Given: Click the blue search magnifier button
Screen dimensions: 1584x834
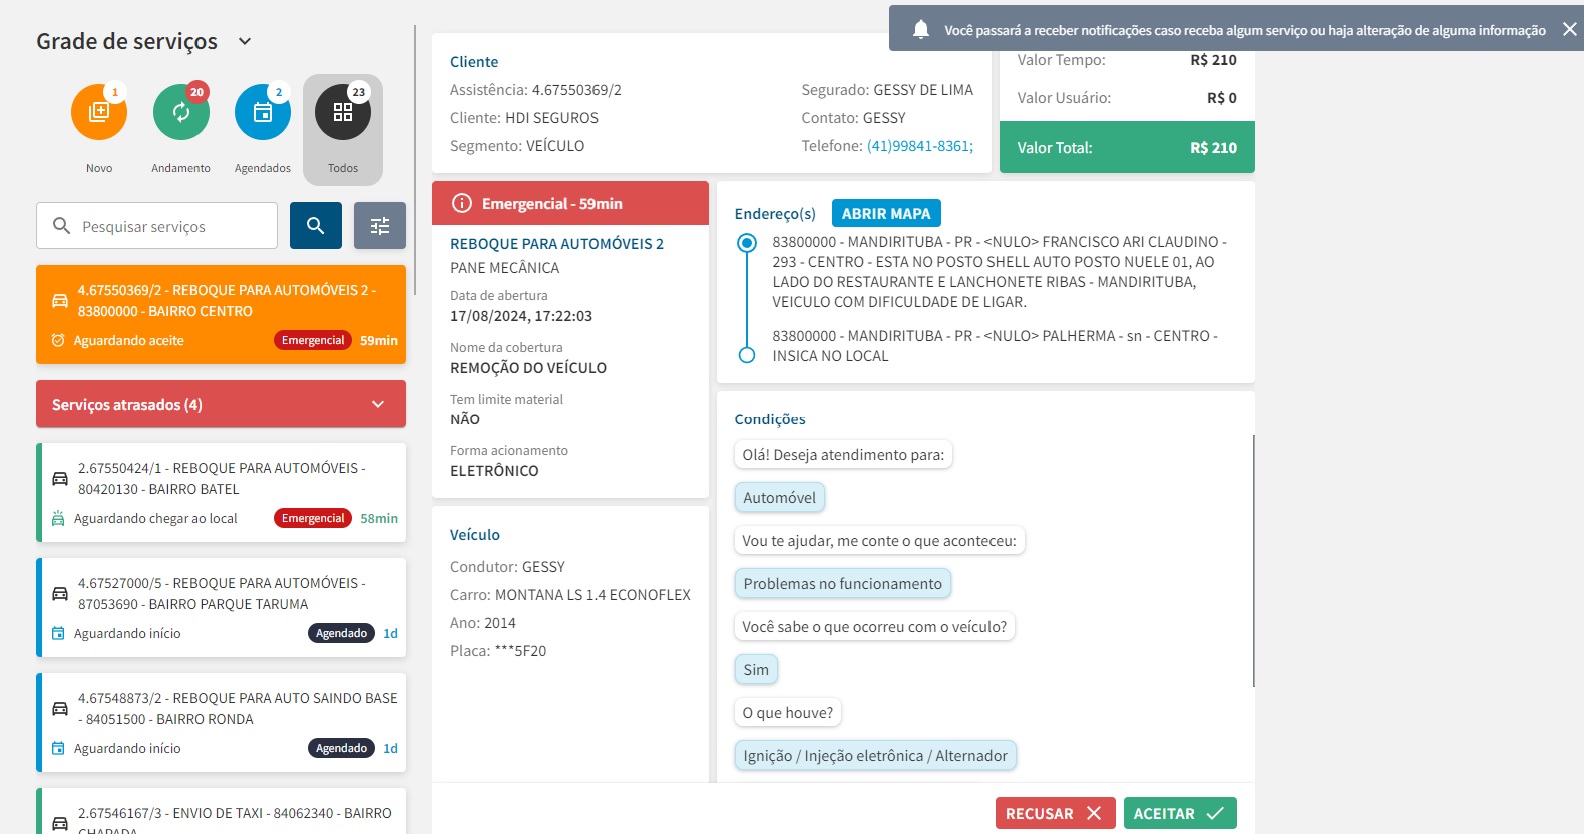Looking at the screenshot, I should (316, 226).
